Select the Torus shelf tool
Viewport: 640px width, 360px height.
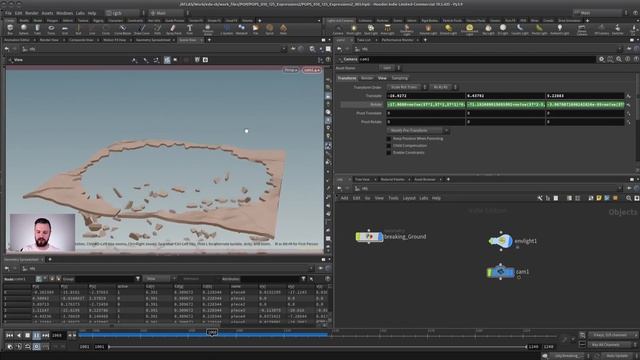coord(51,29)
